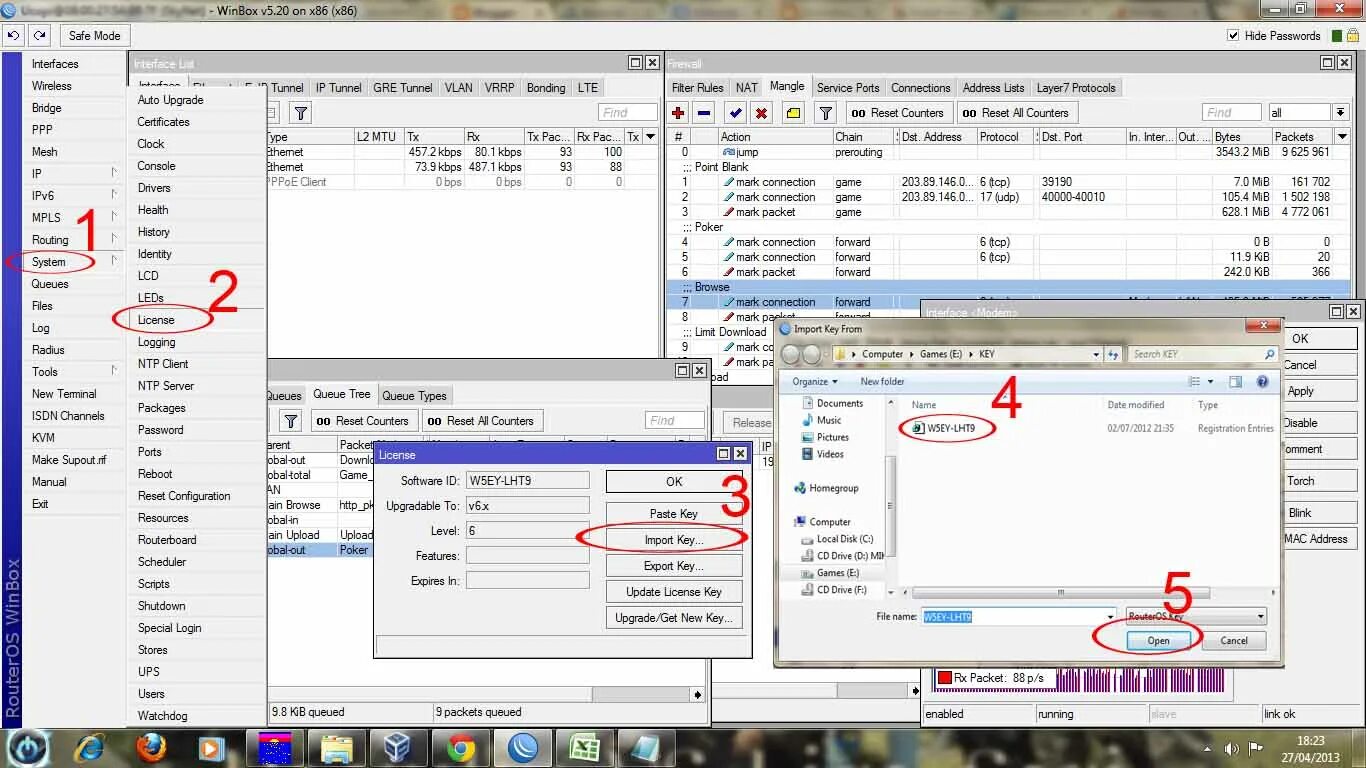Viewport: 1366px width, 768px height.
Task: Click the red X Disable icon in Firewall
Action: (x=761, y=113)
